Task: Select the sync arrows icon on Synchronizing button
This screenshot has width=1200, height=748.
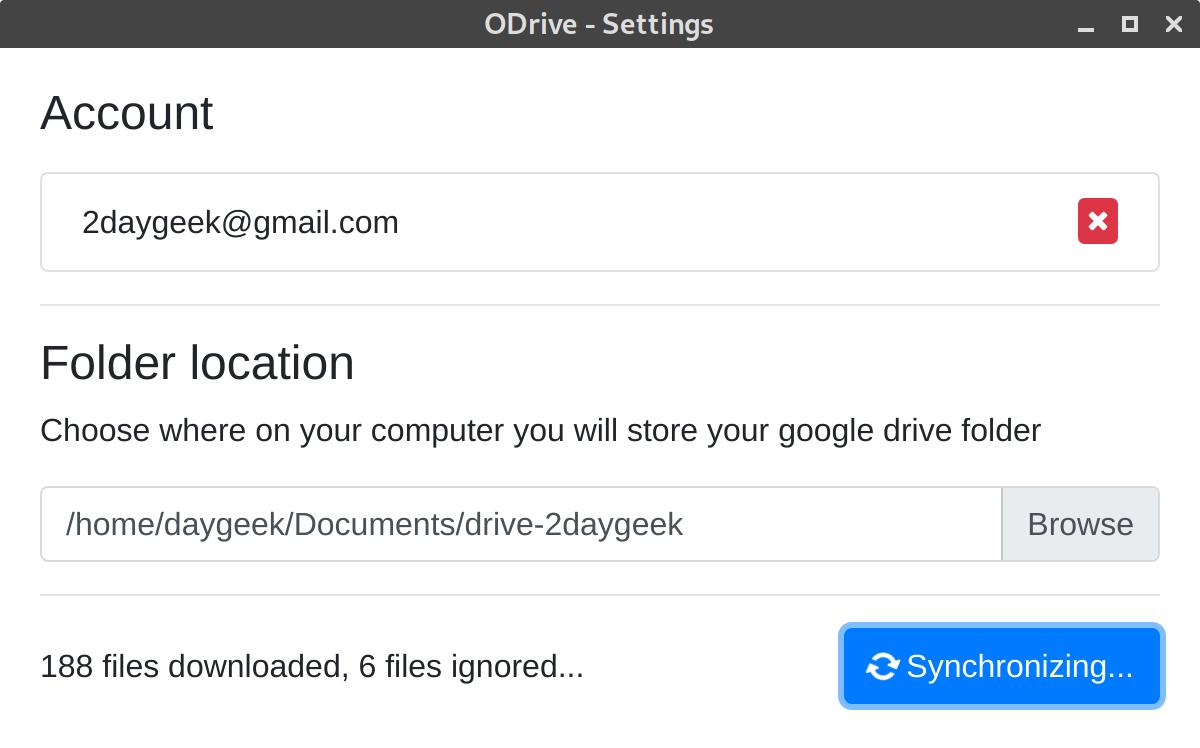Action: [882, 666]
